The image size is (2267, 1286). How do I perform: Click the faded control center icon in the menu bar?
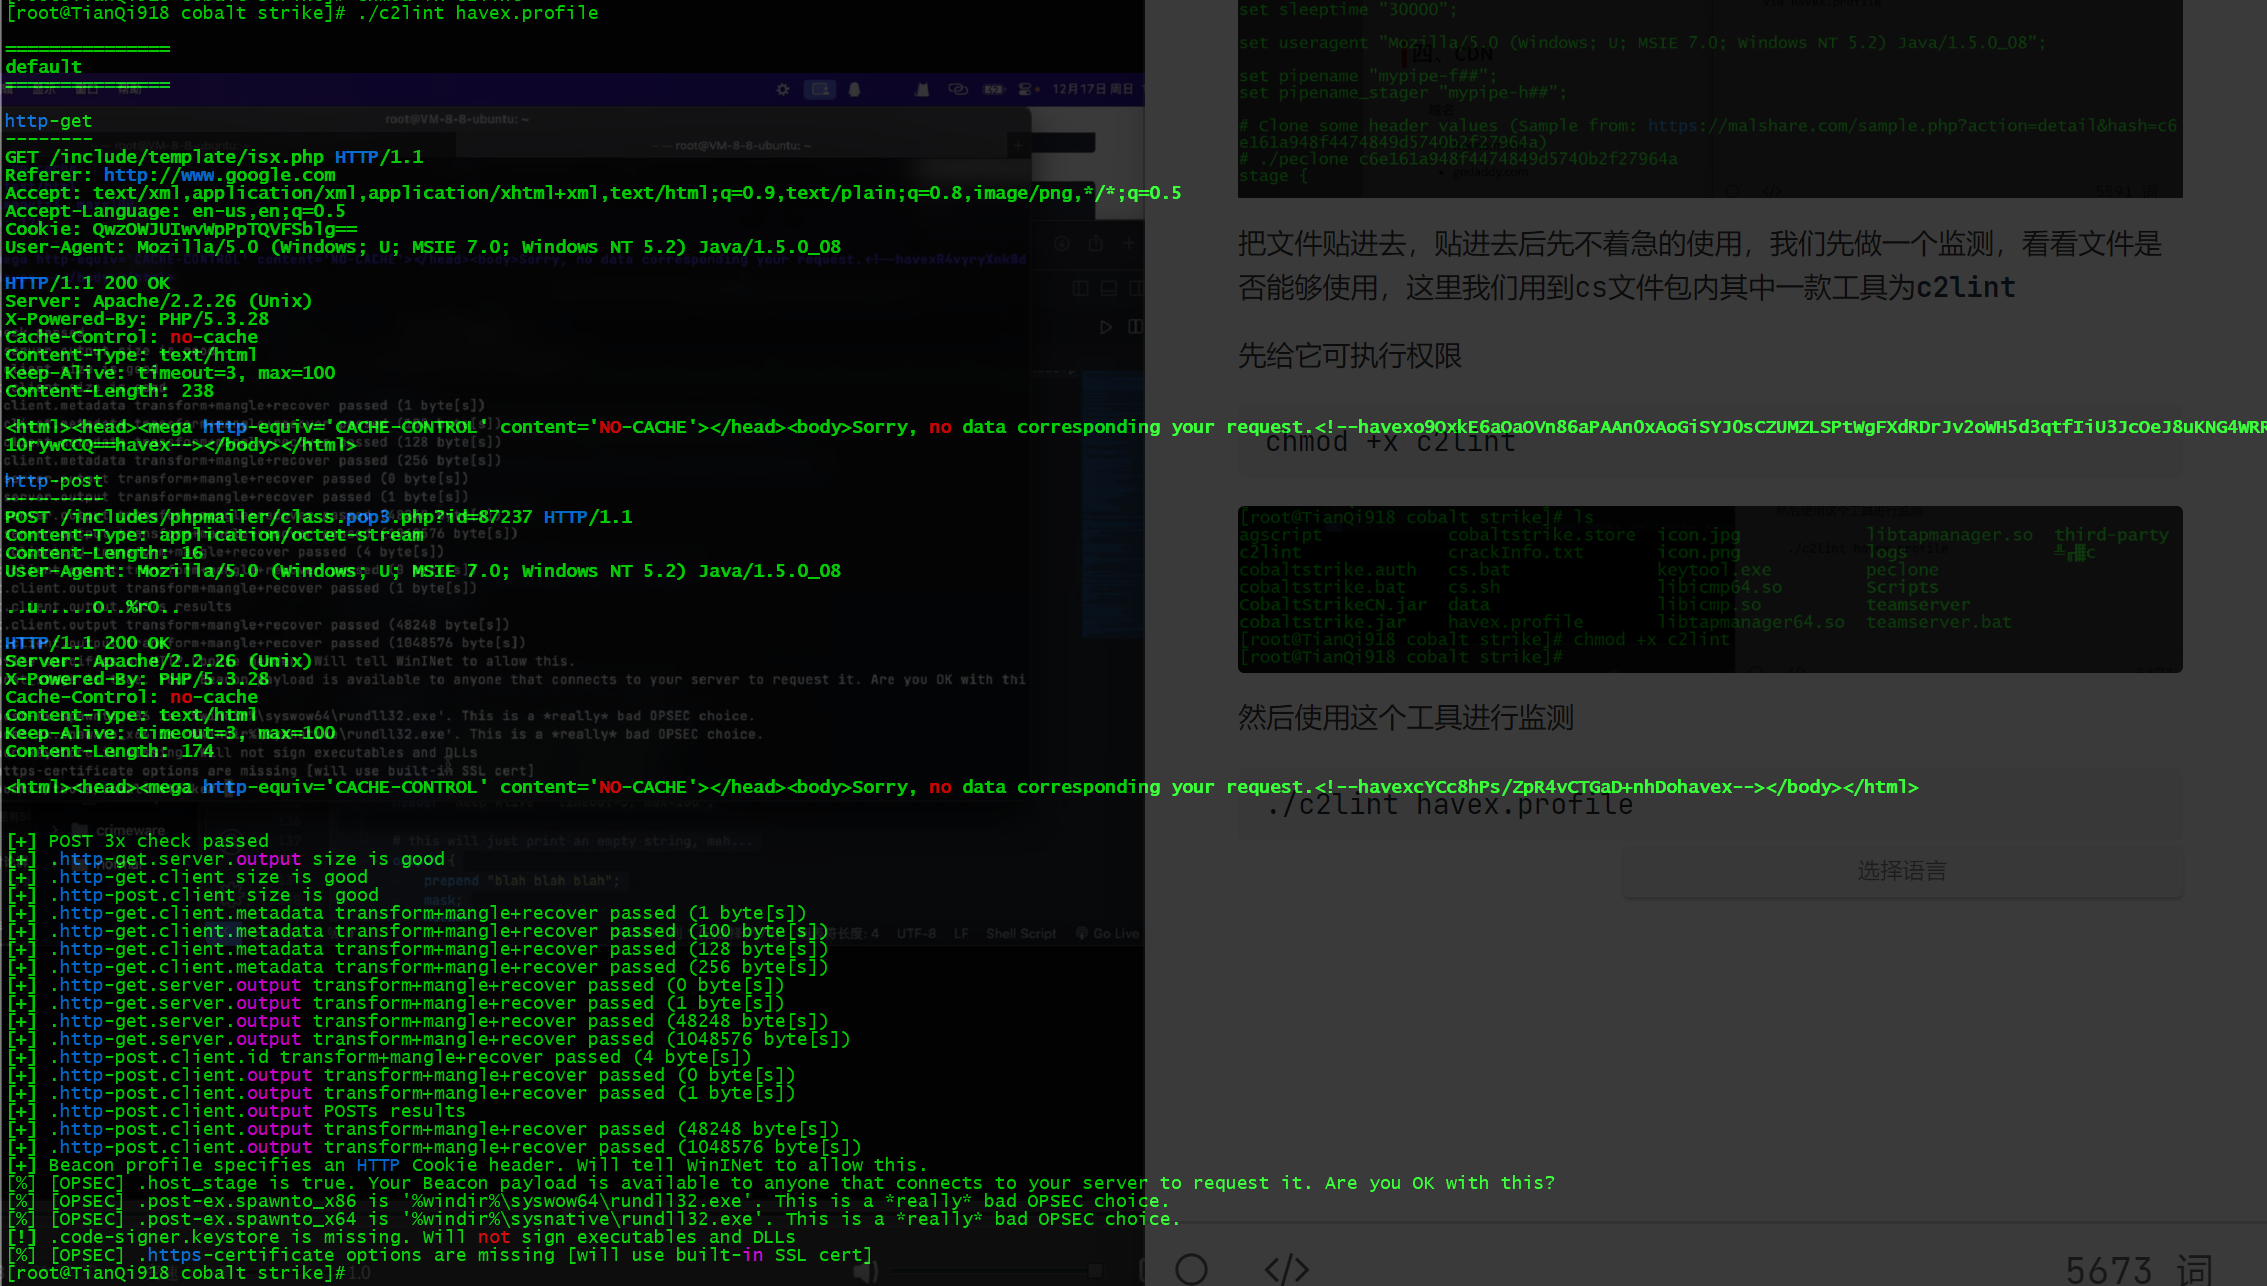[x=1025, y=89]
